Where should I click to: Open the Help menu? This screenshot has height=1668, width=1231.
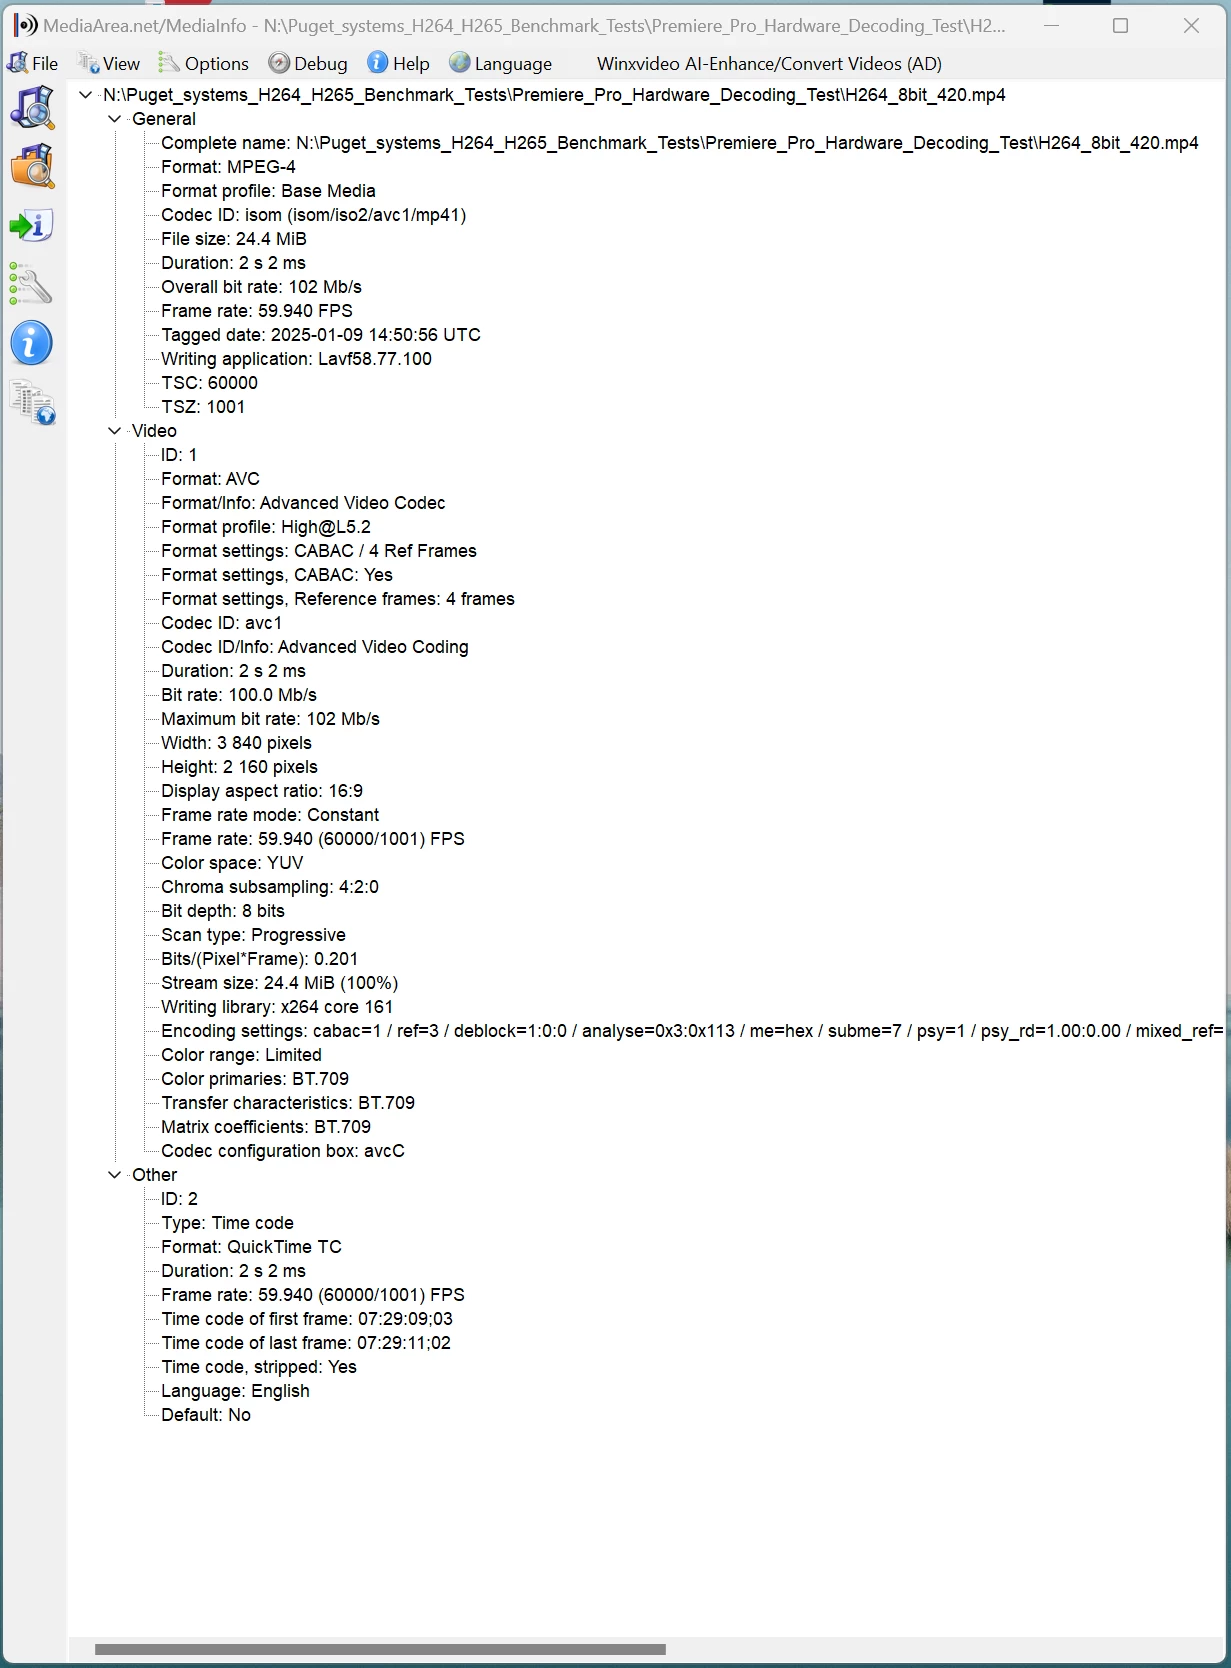click(398, 64)
